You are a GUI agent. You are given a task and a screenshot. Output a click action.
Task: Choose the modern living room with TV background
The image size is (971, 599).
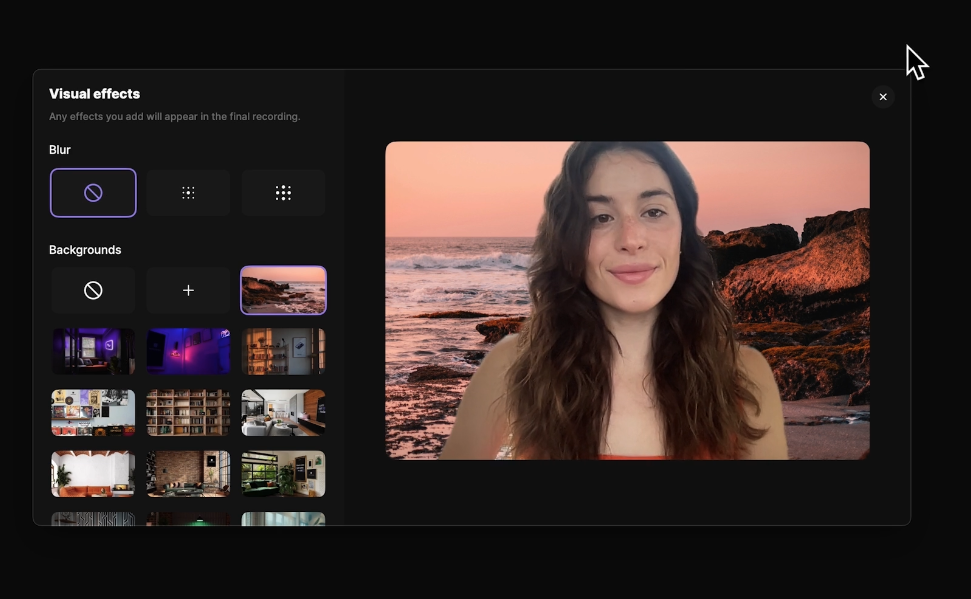pyautogui.click(x=283, y=413)
